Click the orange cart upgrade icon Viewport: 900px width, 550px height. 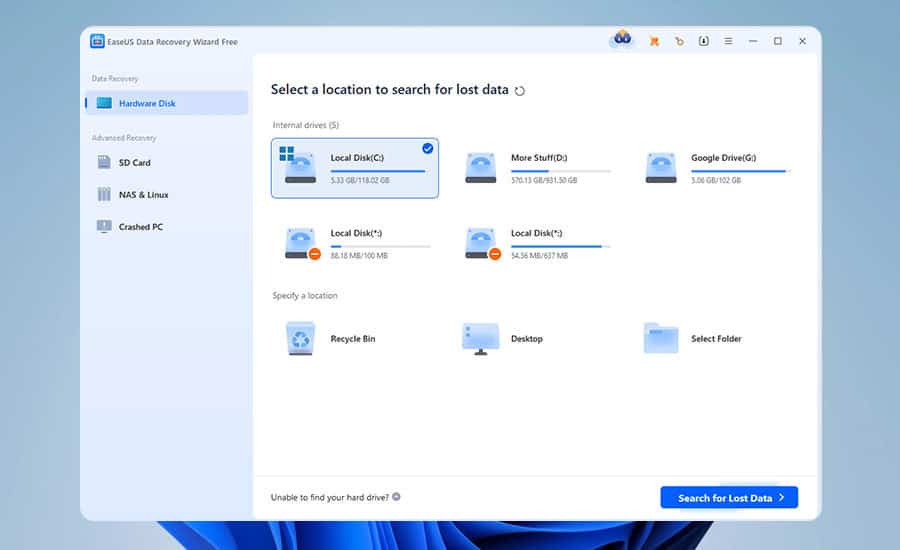coord(654,41)
